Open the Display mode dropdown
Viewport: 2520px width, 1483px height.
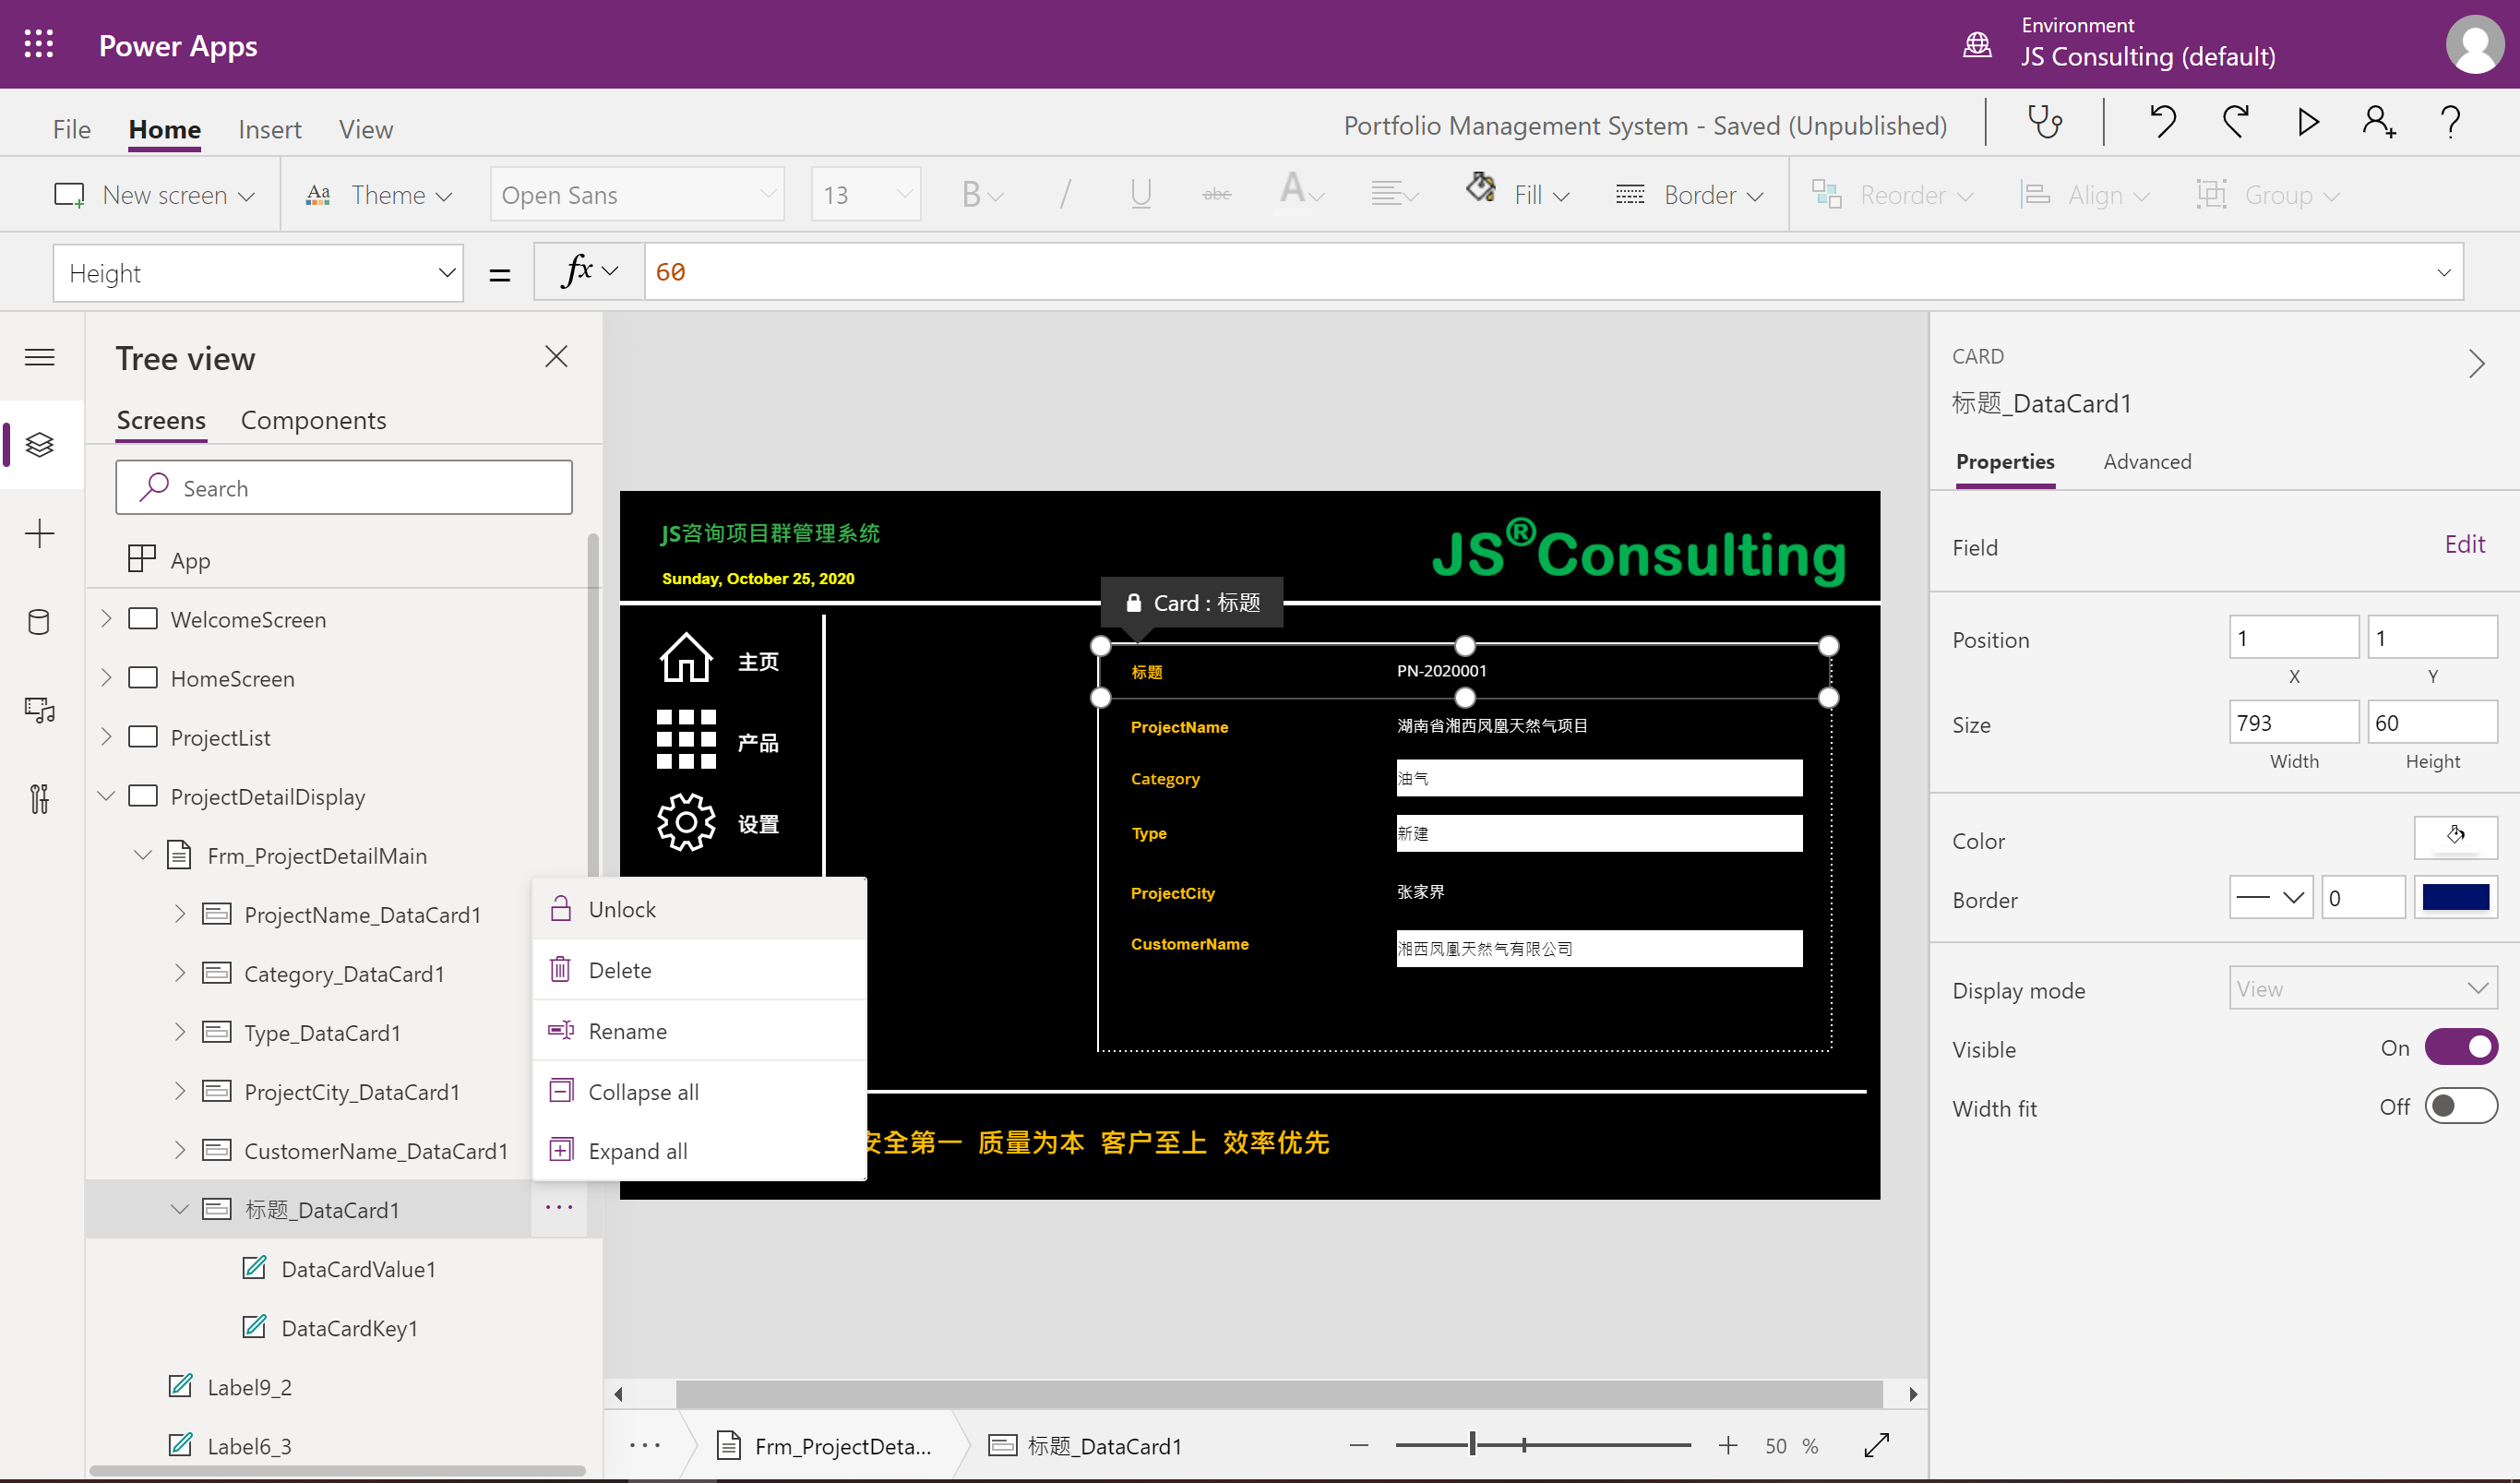pos(2363,988)
